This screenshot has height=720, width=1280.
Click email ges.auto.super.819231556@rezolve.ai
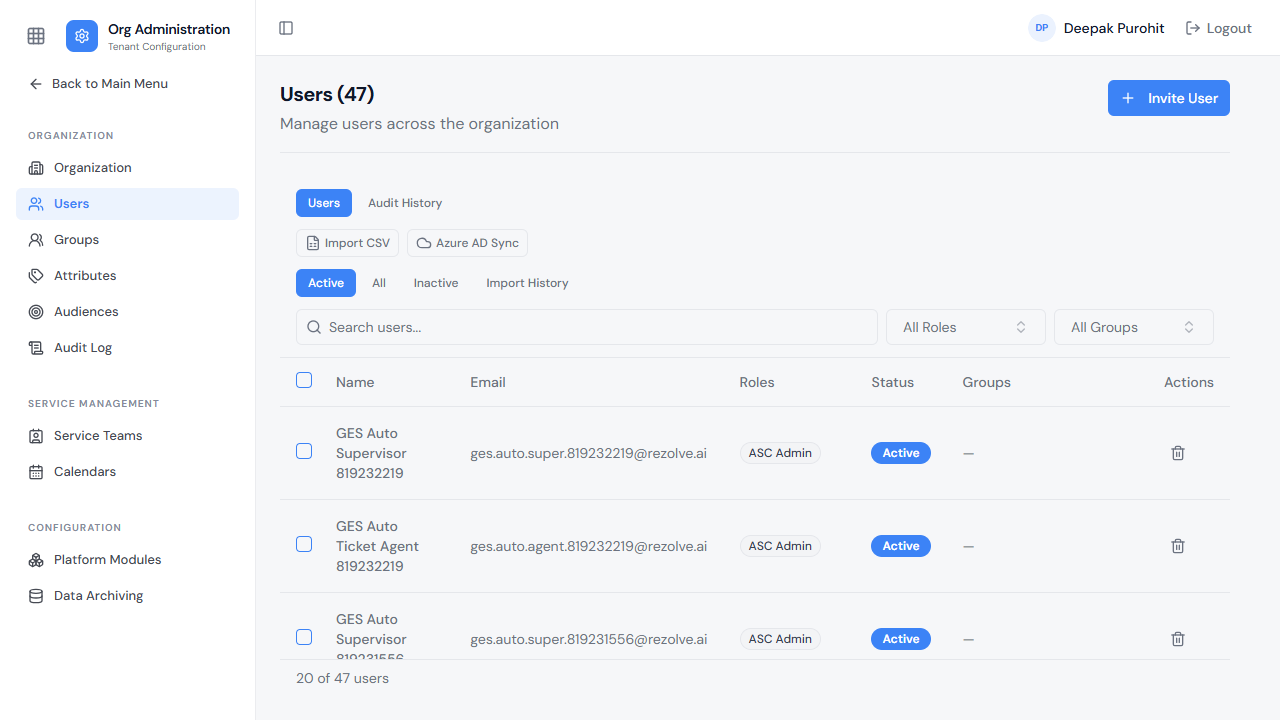click(x=589, y=639)
